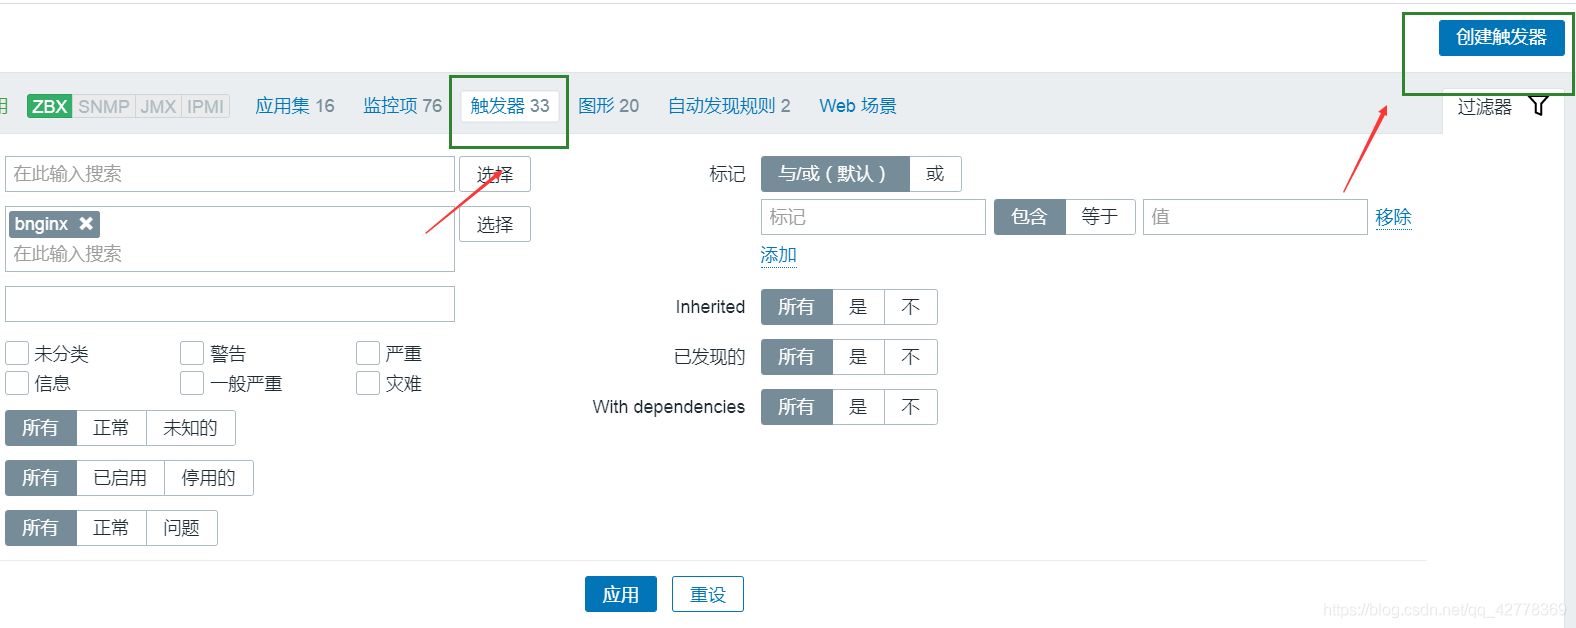
Task: Select 等于 tag match option
Action: coord(1100,217)
